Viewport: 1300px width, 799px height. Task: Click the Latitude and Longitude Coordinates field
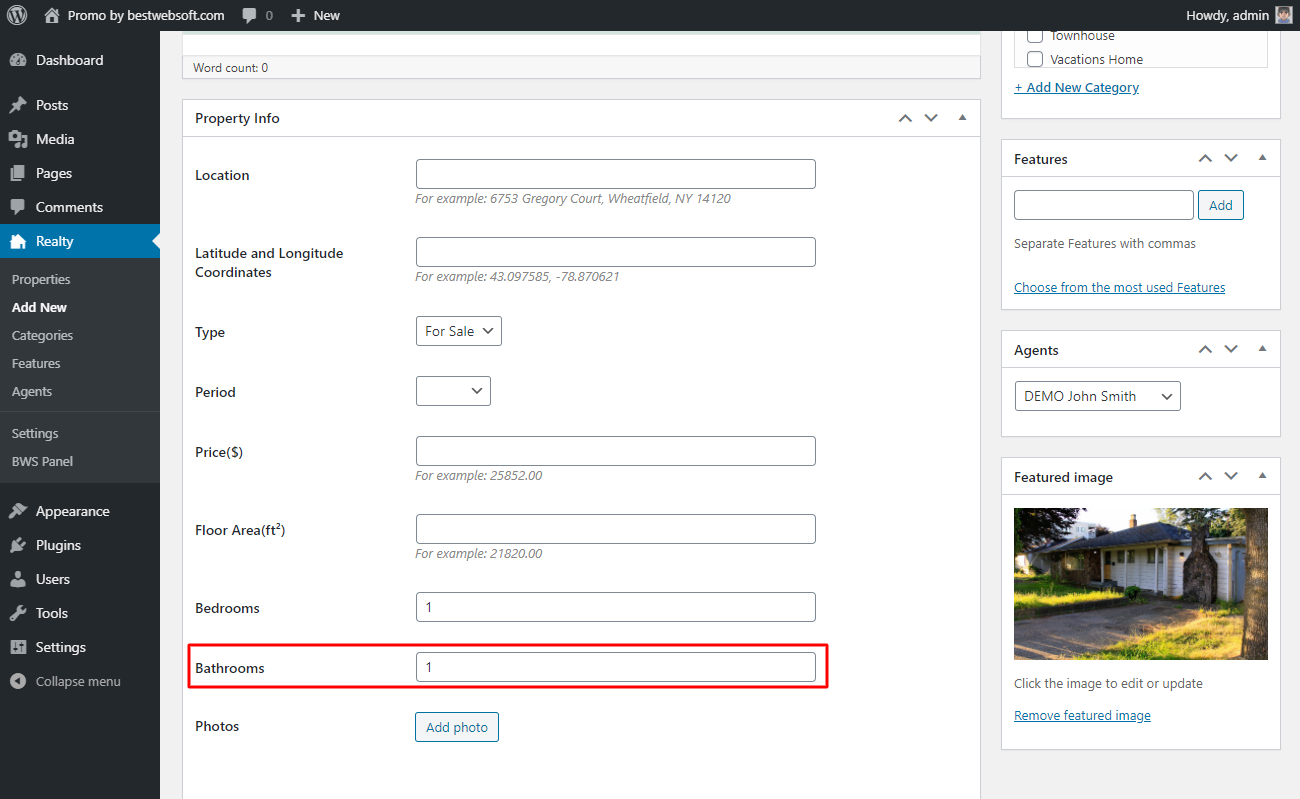point(615,252)
